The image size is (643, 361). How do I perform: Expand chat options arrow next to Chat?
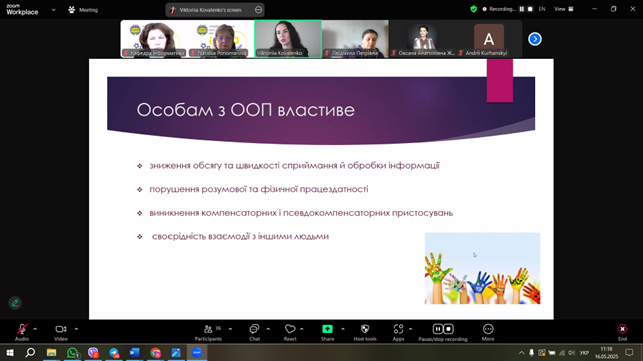(268, 329)
